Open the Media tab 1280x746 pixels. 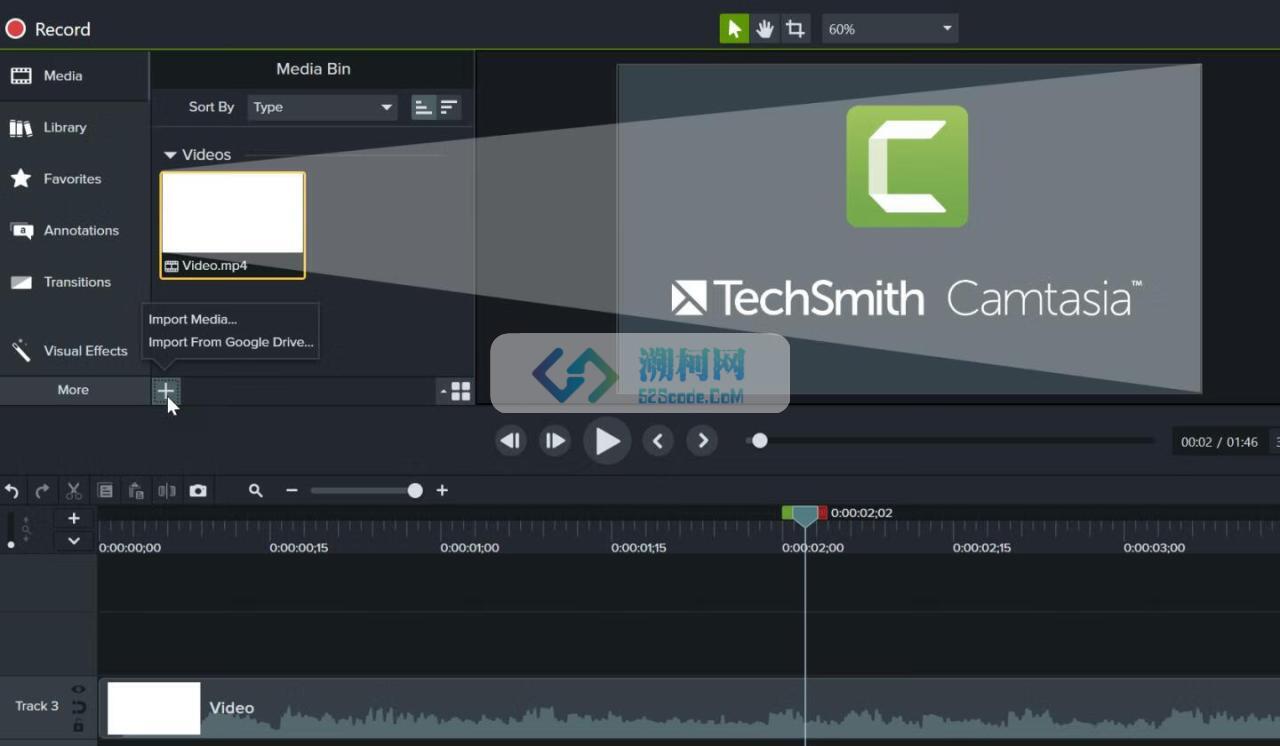pos(74,76)
